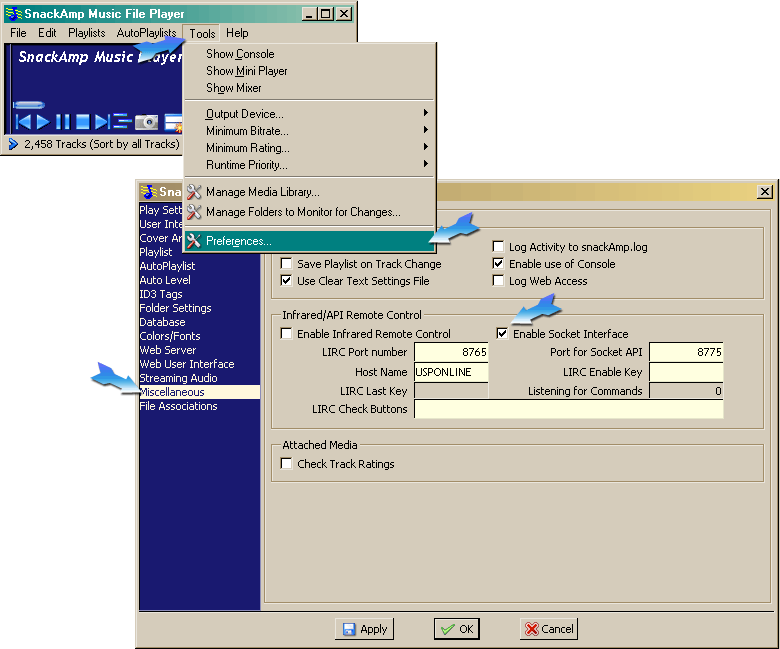Screen dimensions: 780x649
Task: Select Show Mini Player menu entry
Action: point(309,71)
